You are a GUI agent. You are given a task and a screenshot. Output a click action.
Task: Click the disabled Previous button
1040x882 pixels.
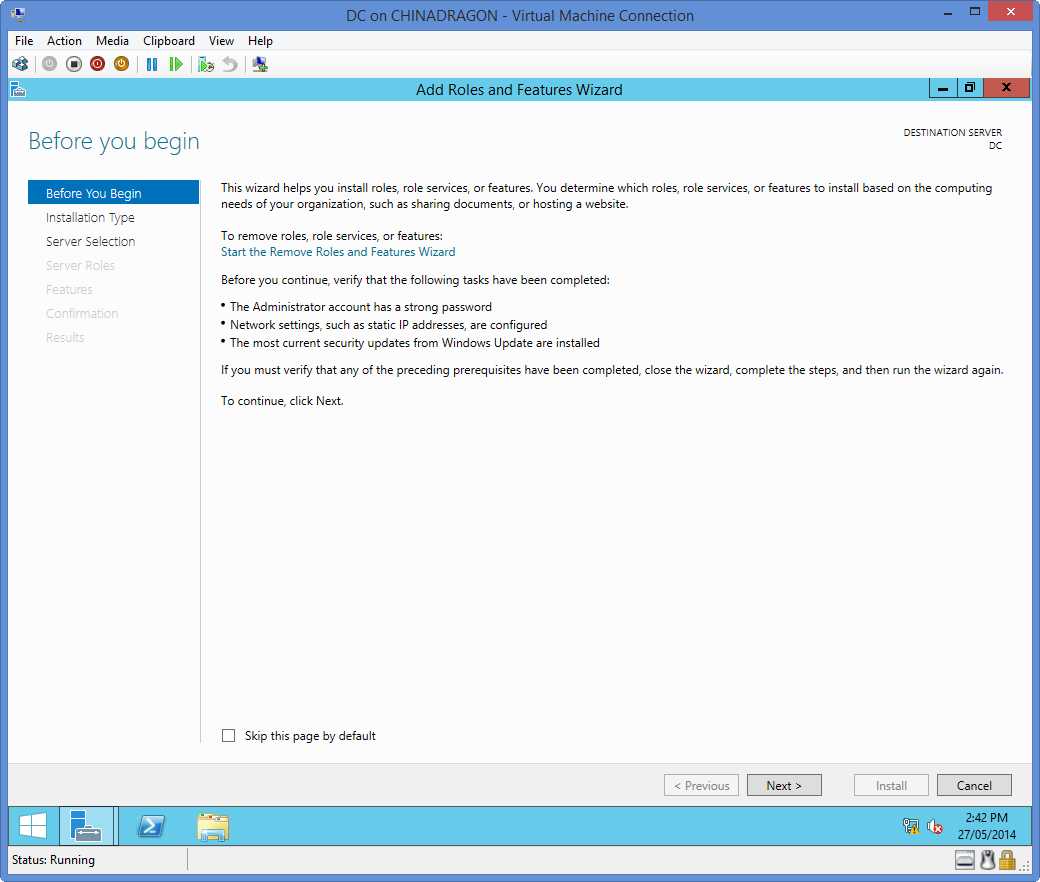tap(701, 785)
